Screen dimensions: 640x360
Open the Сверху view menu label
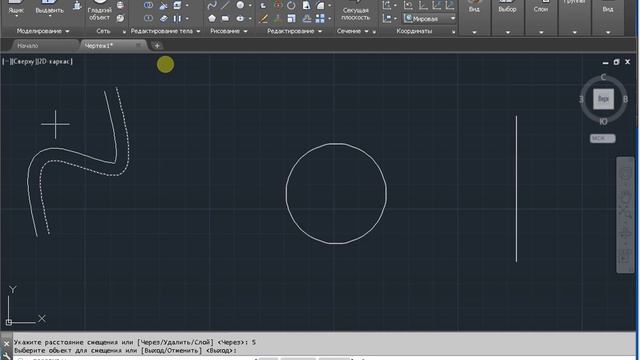23,62
